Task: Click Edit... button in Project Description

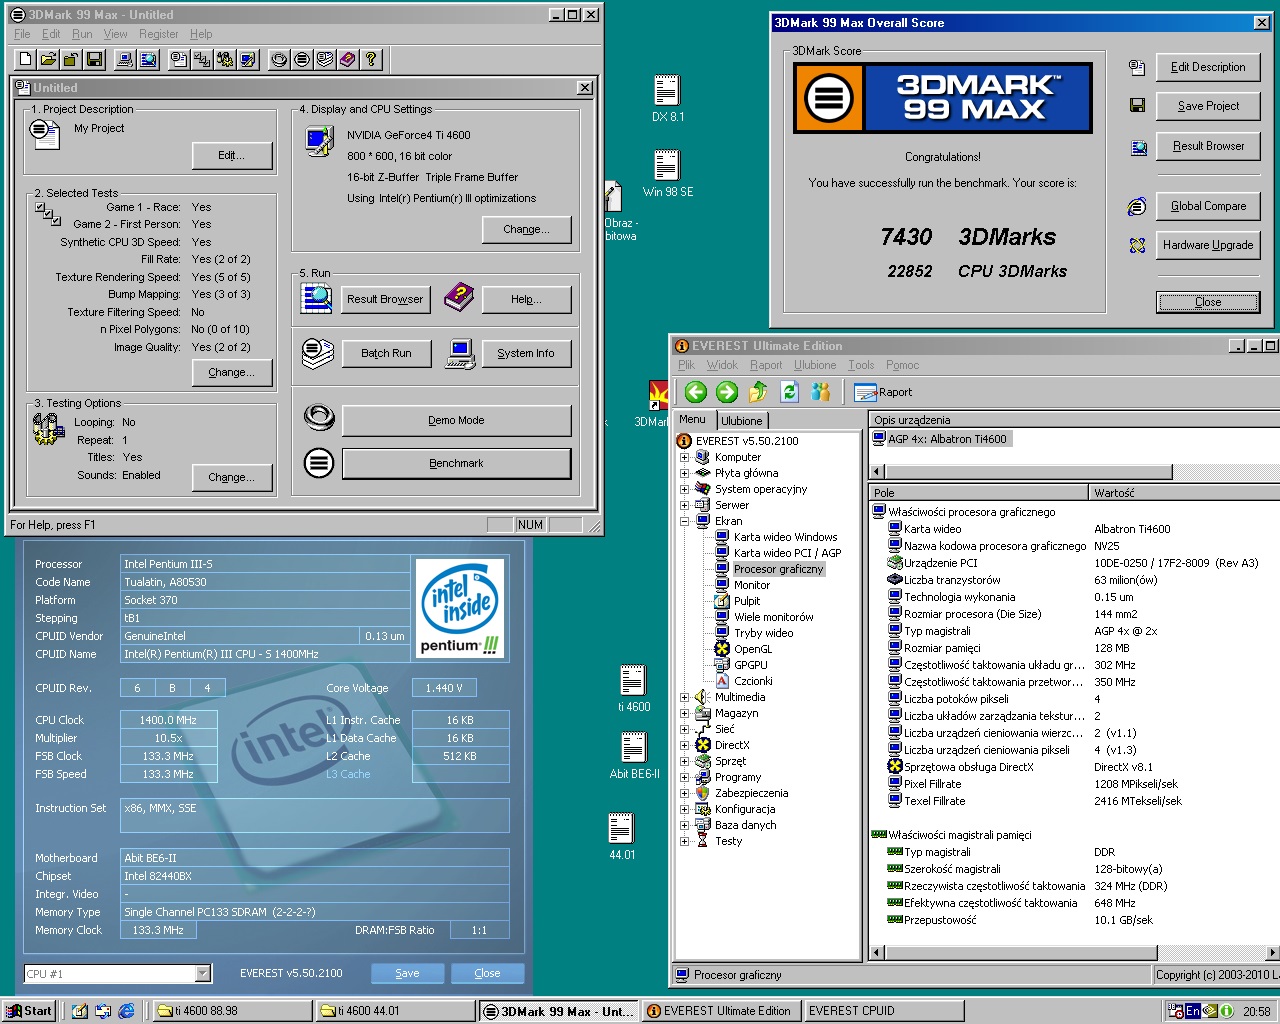Action: [x=232, y=155]
